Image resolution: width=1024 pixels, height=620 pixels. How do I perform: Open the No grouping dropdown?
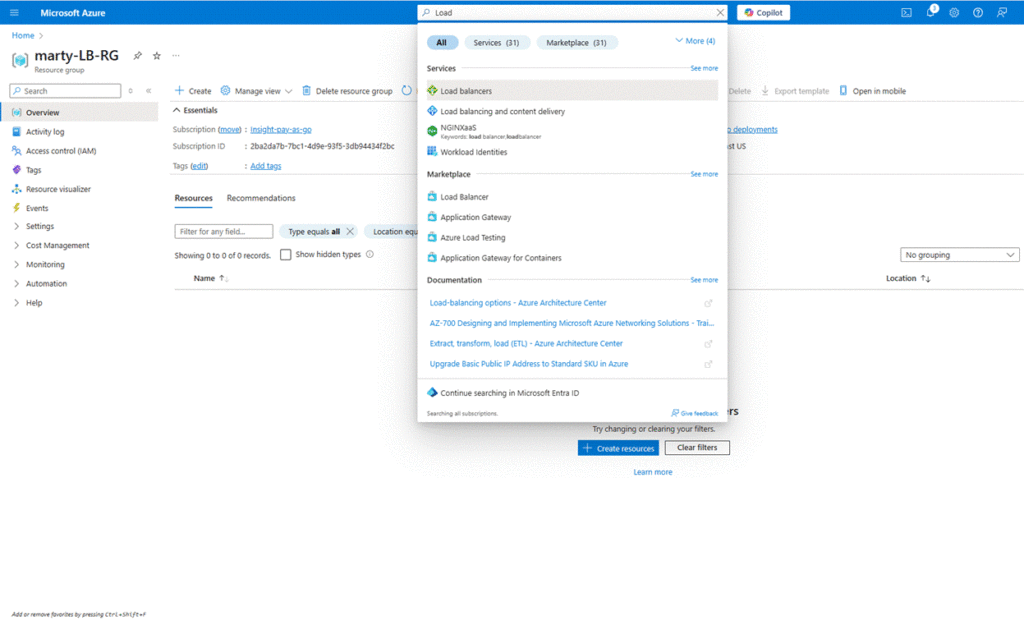(x=959, y=255)
